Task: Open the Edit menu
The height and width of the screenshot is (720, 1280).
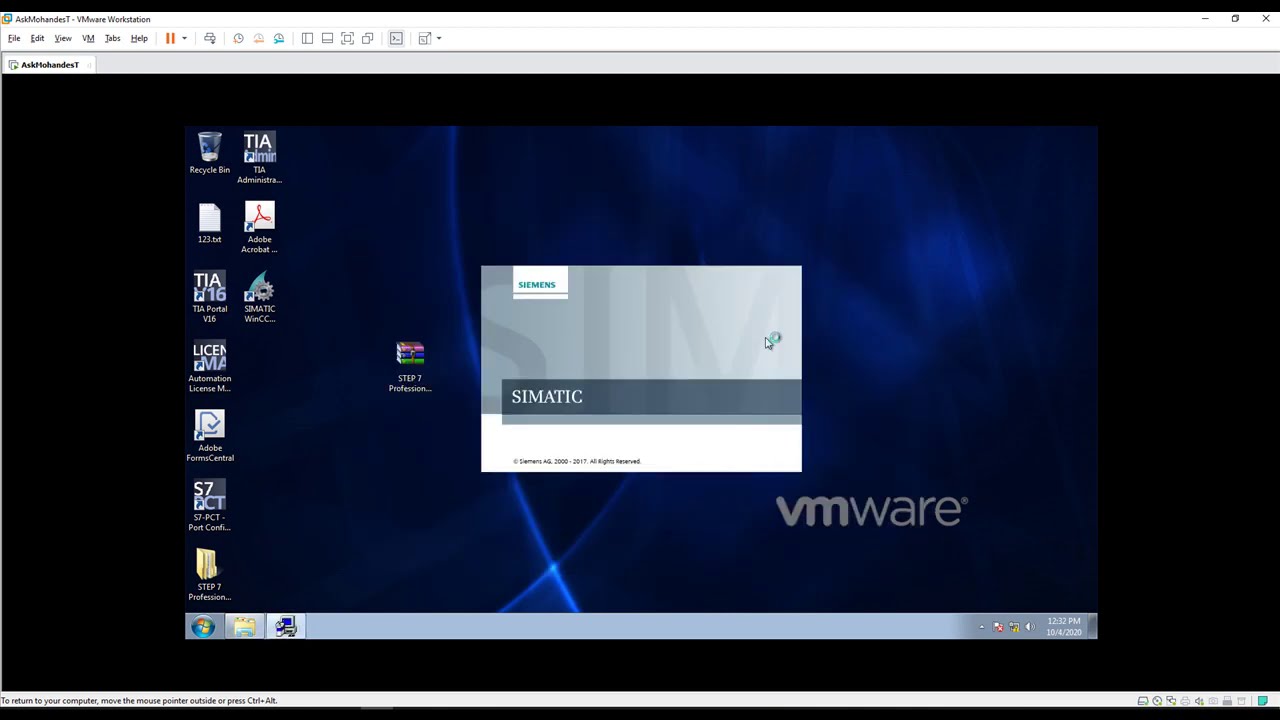Action: click(x=37, y=38)
